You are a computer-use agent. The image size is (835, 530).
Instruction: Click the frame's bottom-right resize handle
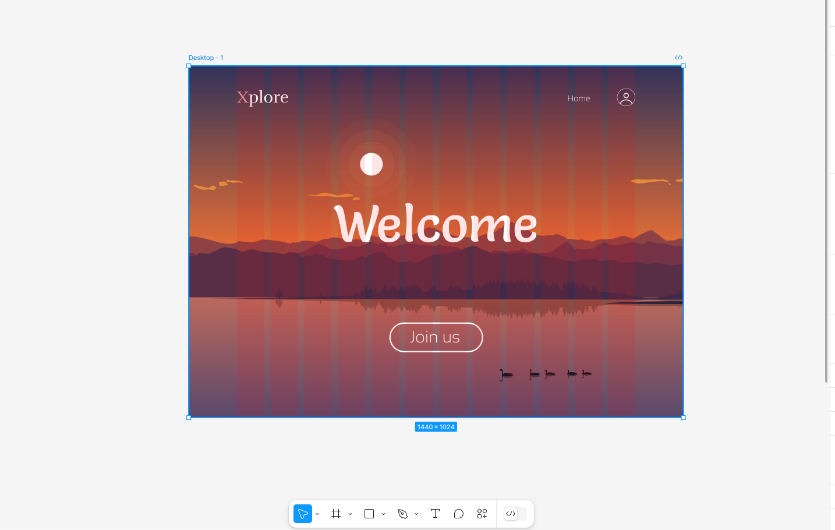(683, 418)
